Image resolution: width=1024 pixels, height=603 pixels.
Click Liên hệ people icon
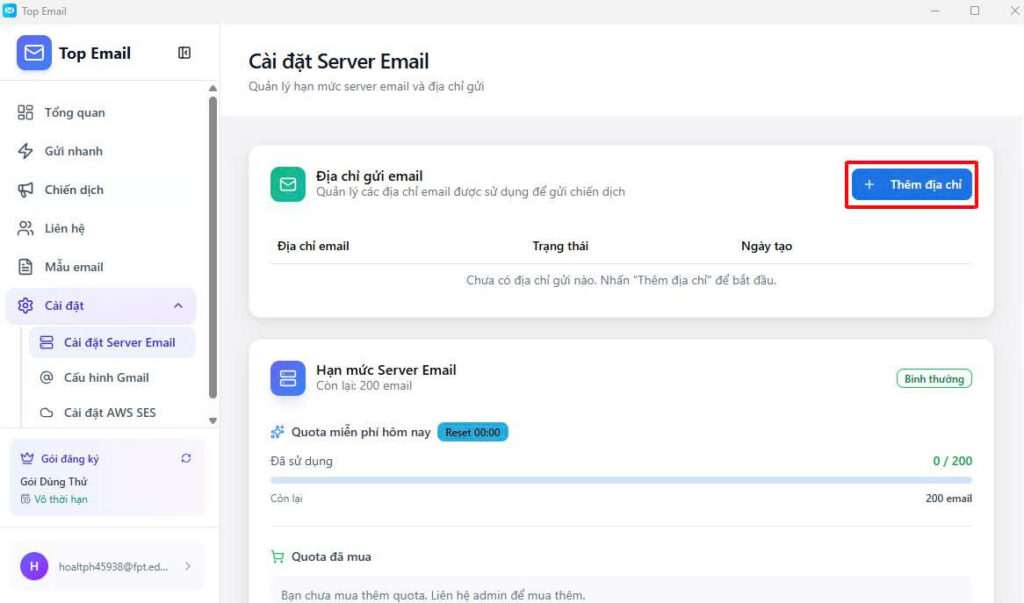click(25, 228)
